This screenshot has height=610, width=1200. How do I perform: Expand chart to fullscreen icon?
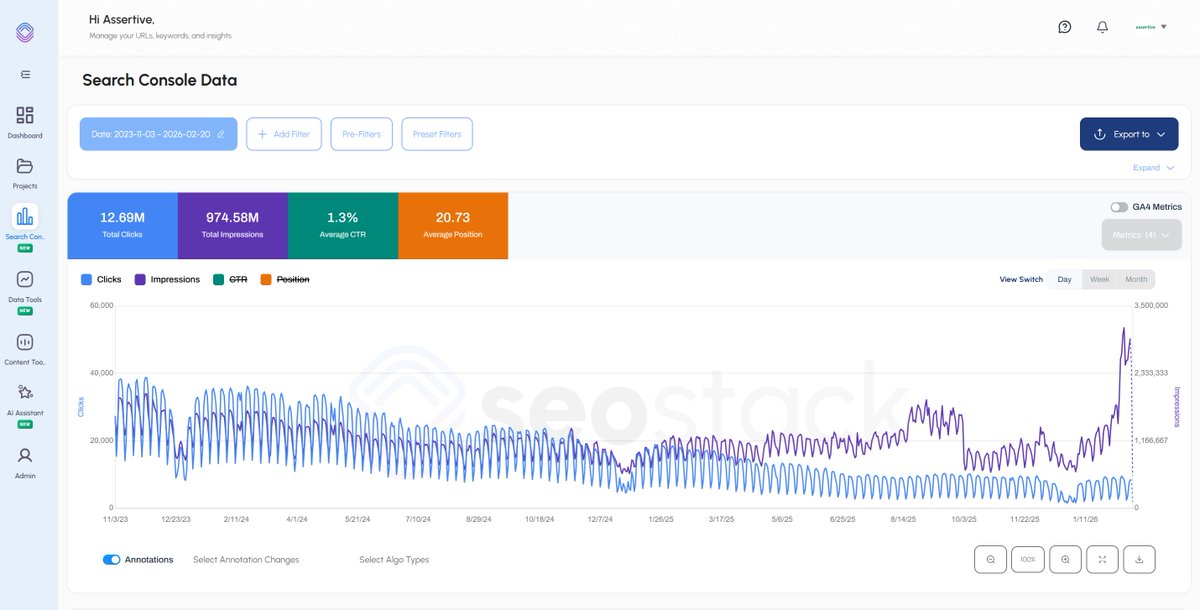tap(1102, 559)
